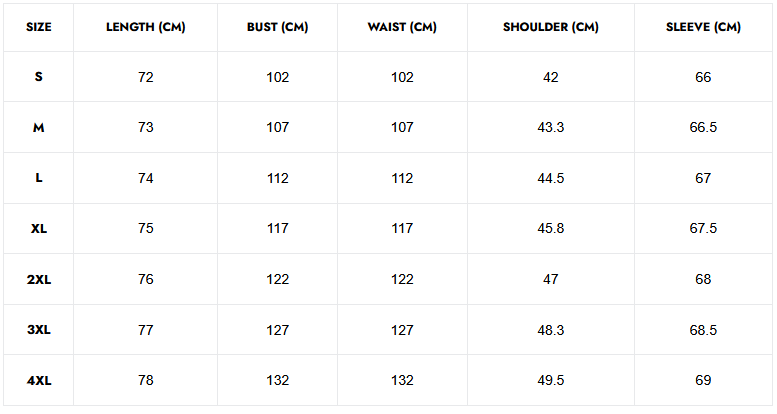777x414 pixels.
Task: Select sleeve value 67.5 for size XL
Action: (703, 229)
